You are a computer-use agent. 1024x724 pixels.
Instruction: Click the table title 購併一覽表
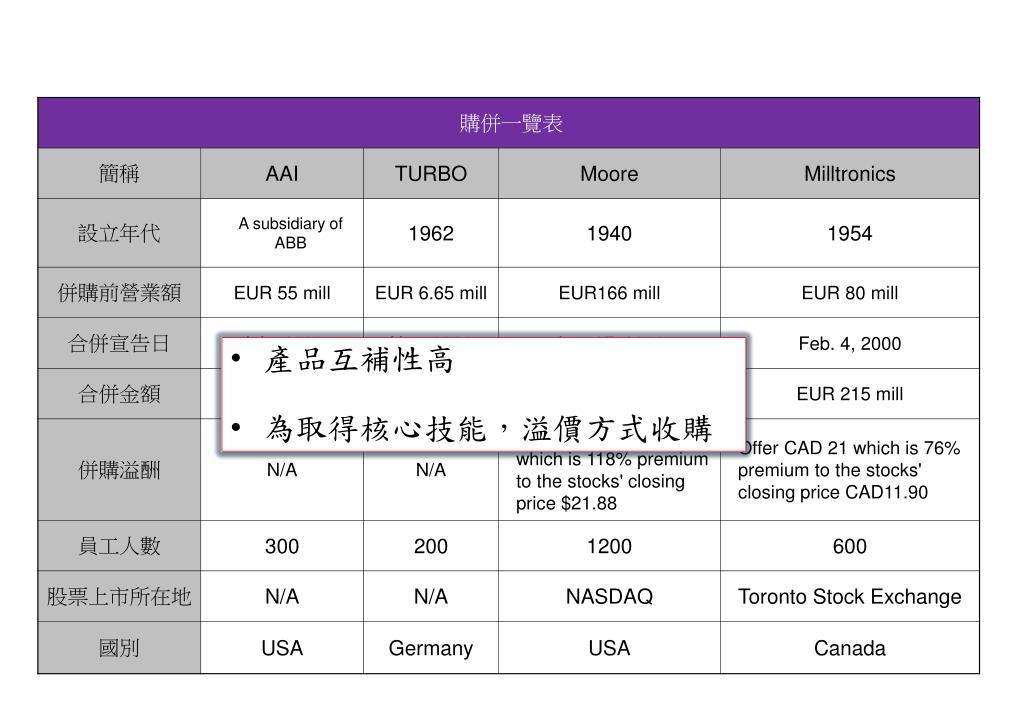(x=511, y=123)
